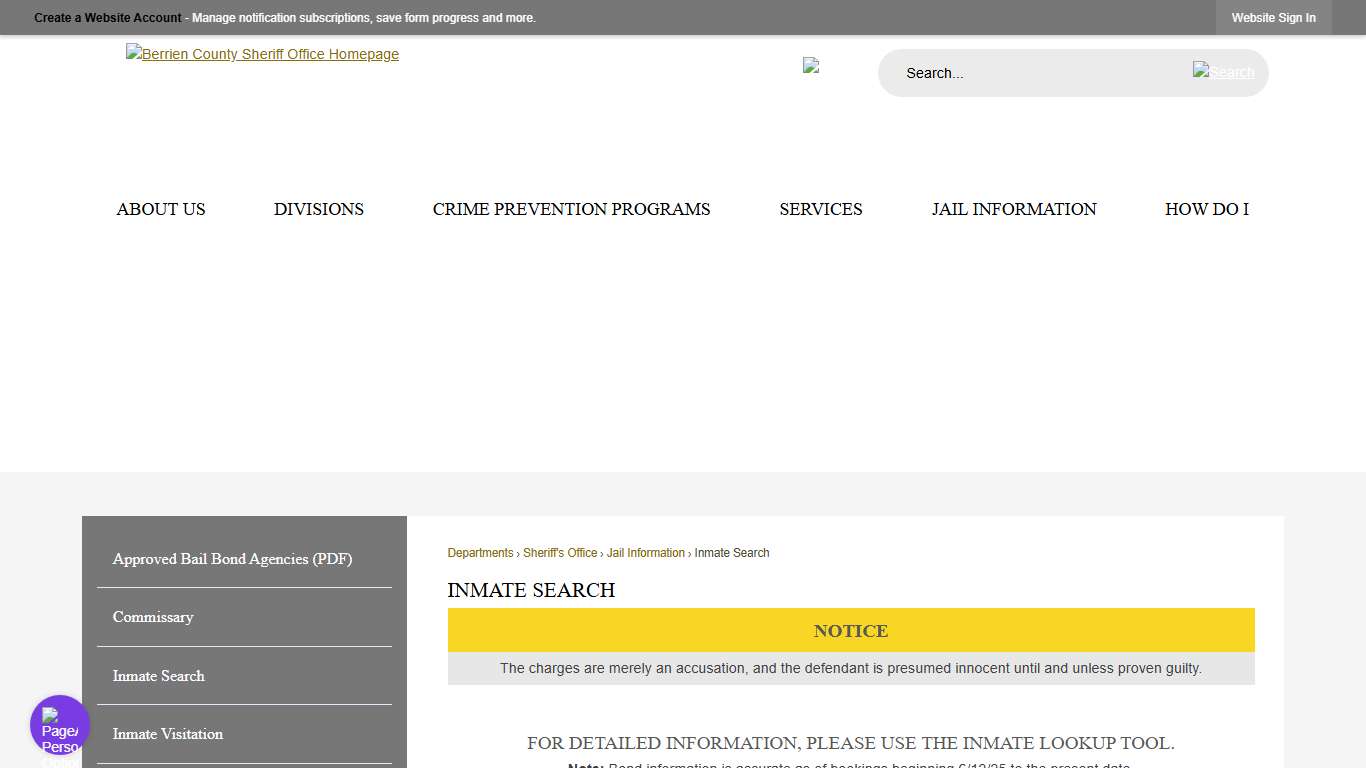1366x768 pixels.
Task: Open the Page/Person accessibility widget
Action: coord(59,723)
